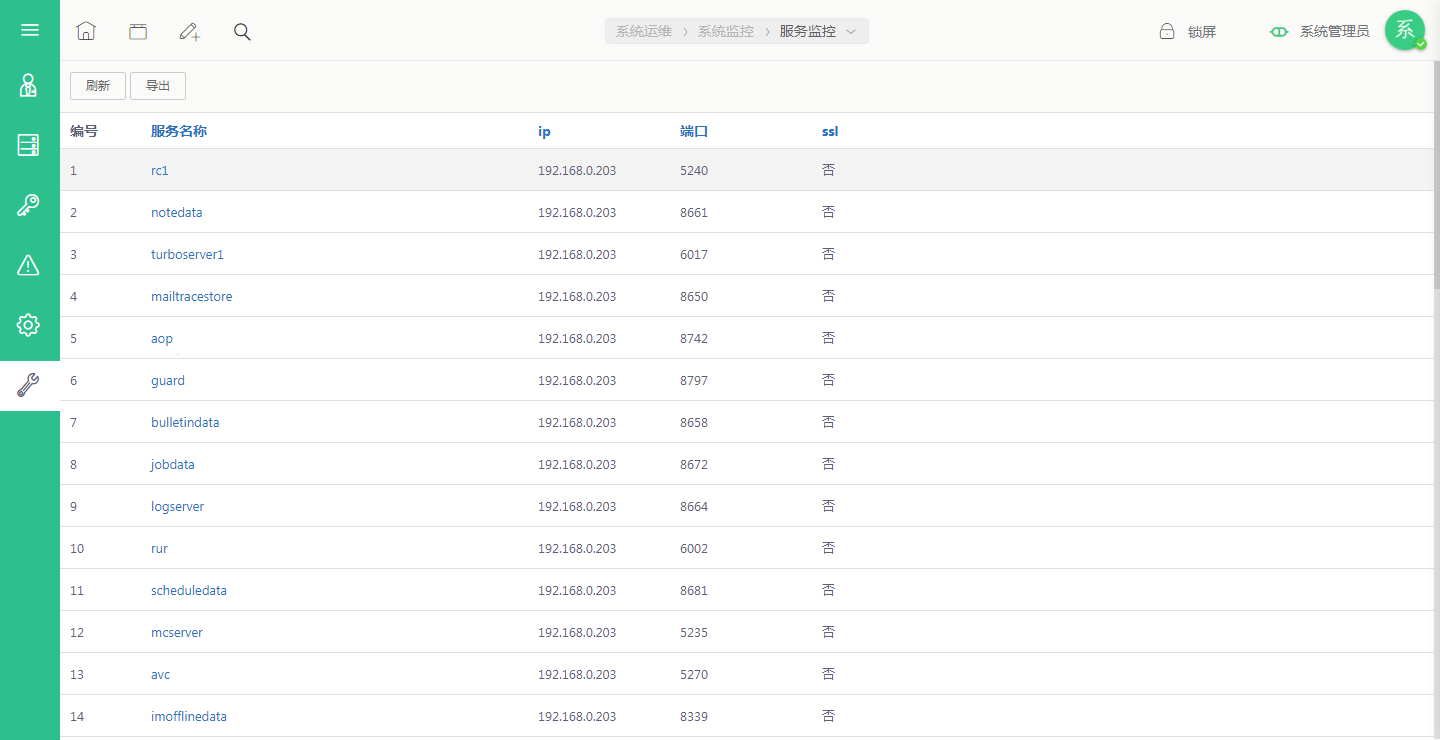Sort by the 编号 column header

pyautogui.click(x=84, y=131)
